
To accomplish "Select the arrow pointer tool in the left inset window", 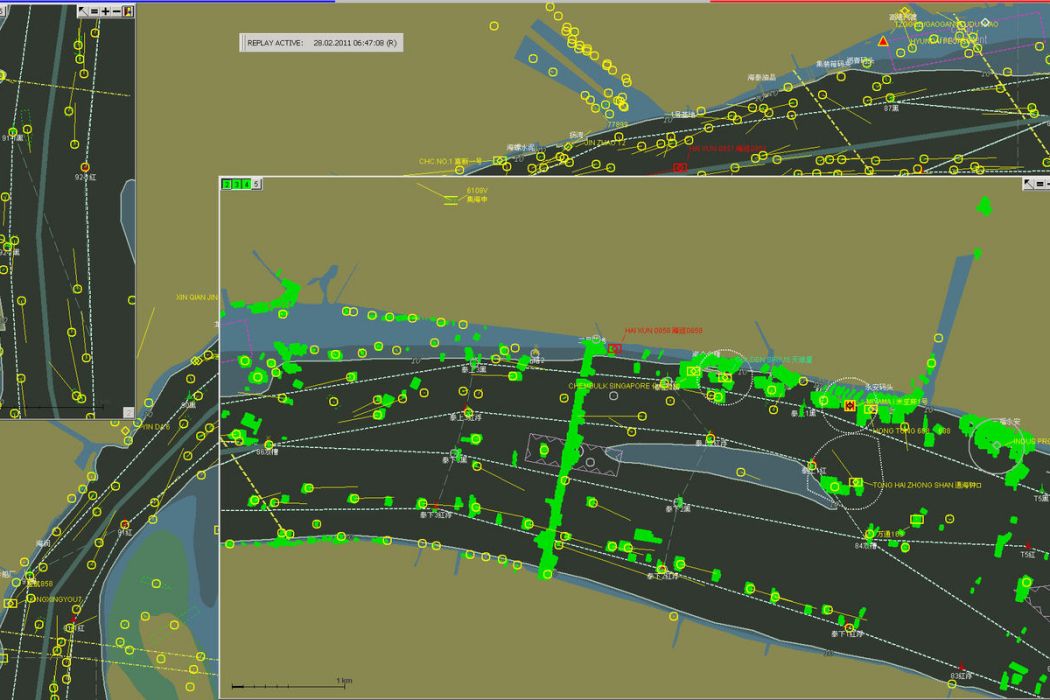I will click(82, 11).
